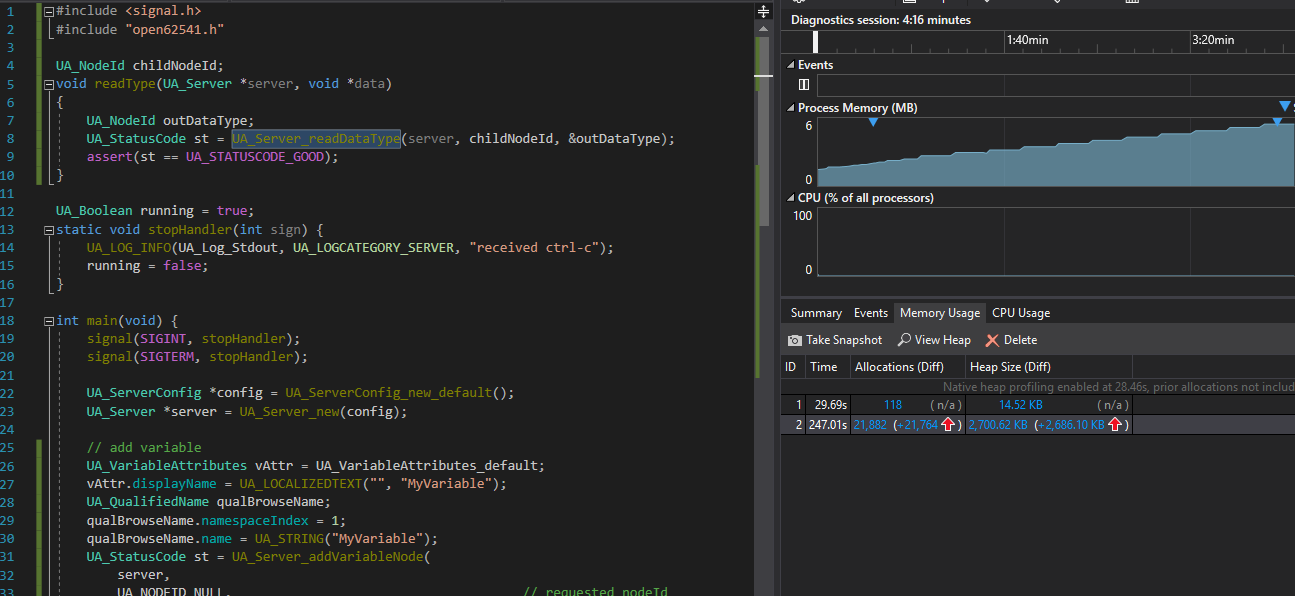This screenshot has width=1295, height=596.
Task: Click the "// add variable" comment
Action: click(x=144, y=448)
